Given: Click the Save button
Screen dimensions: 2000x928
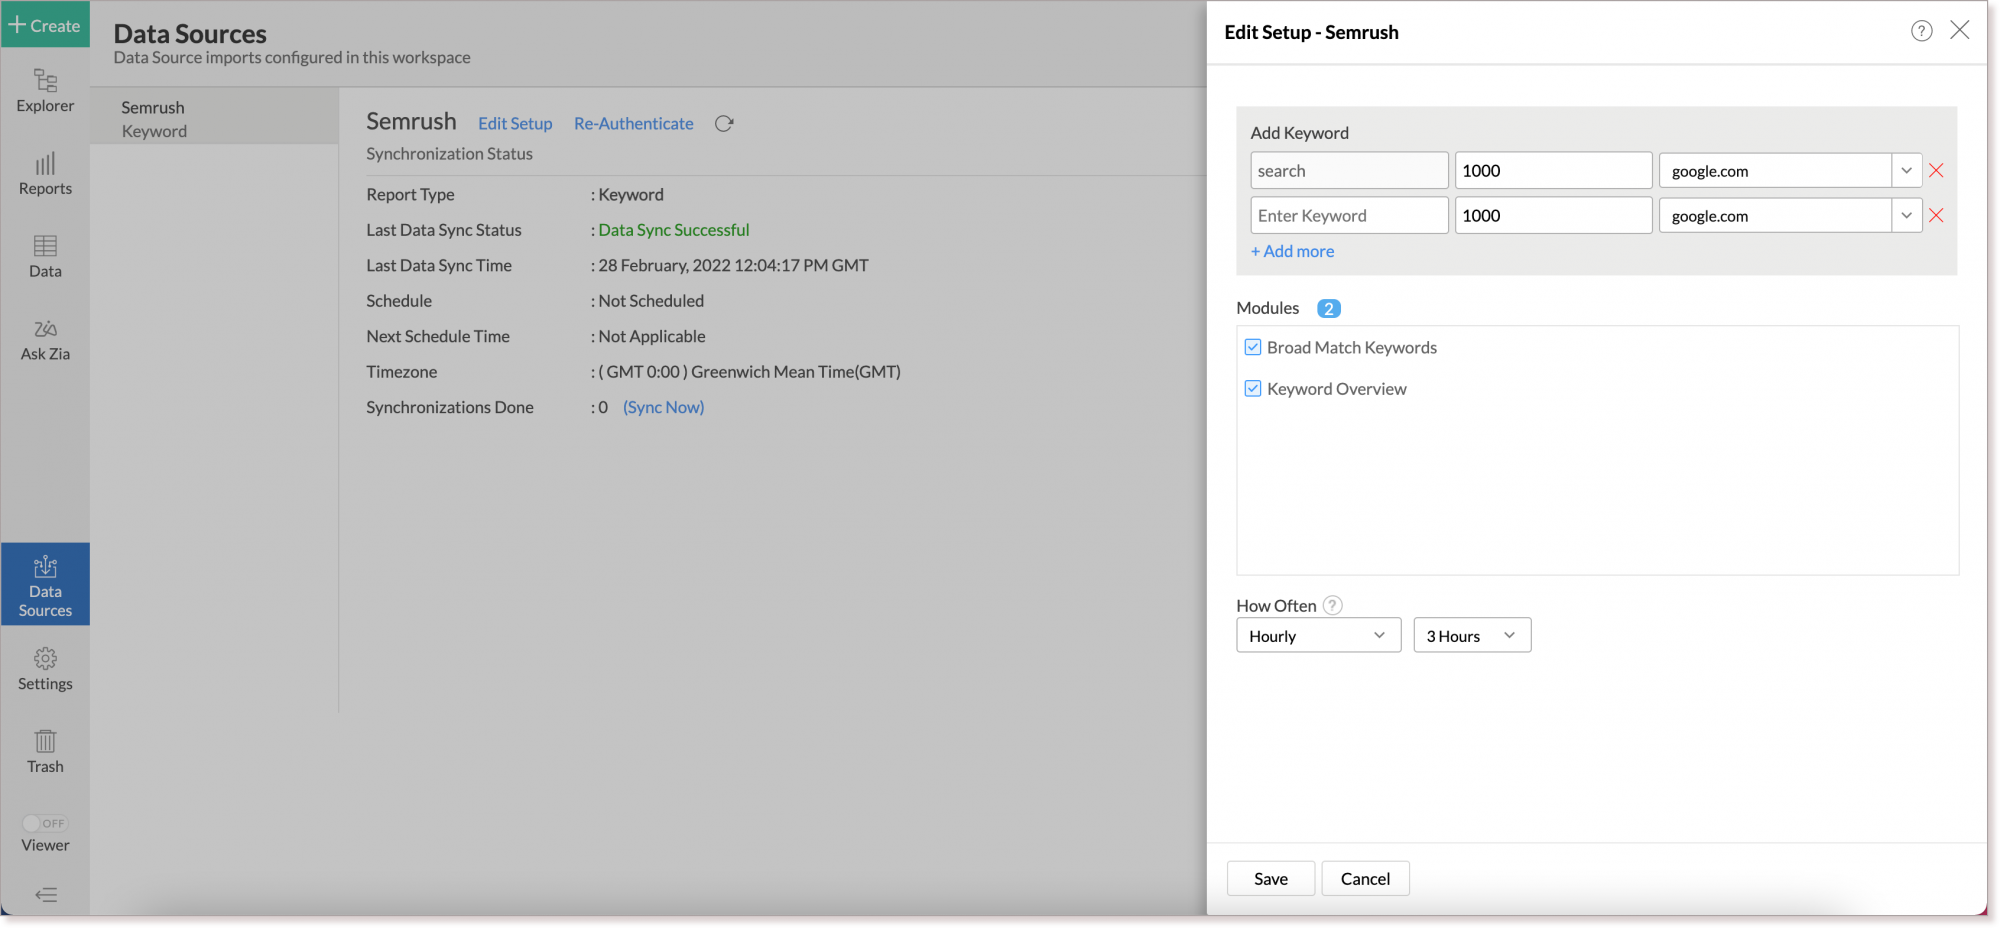Looking at the screenshot, I should [1271, 878].
